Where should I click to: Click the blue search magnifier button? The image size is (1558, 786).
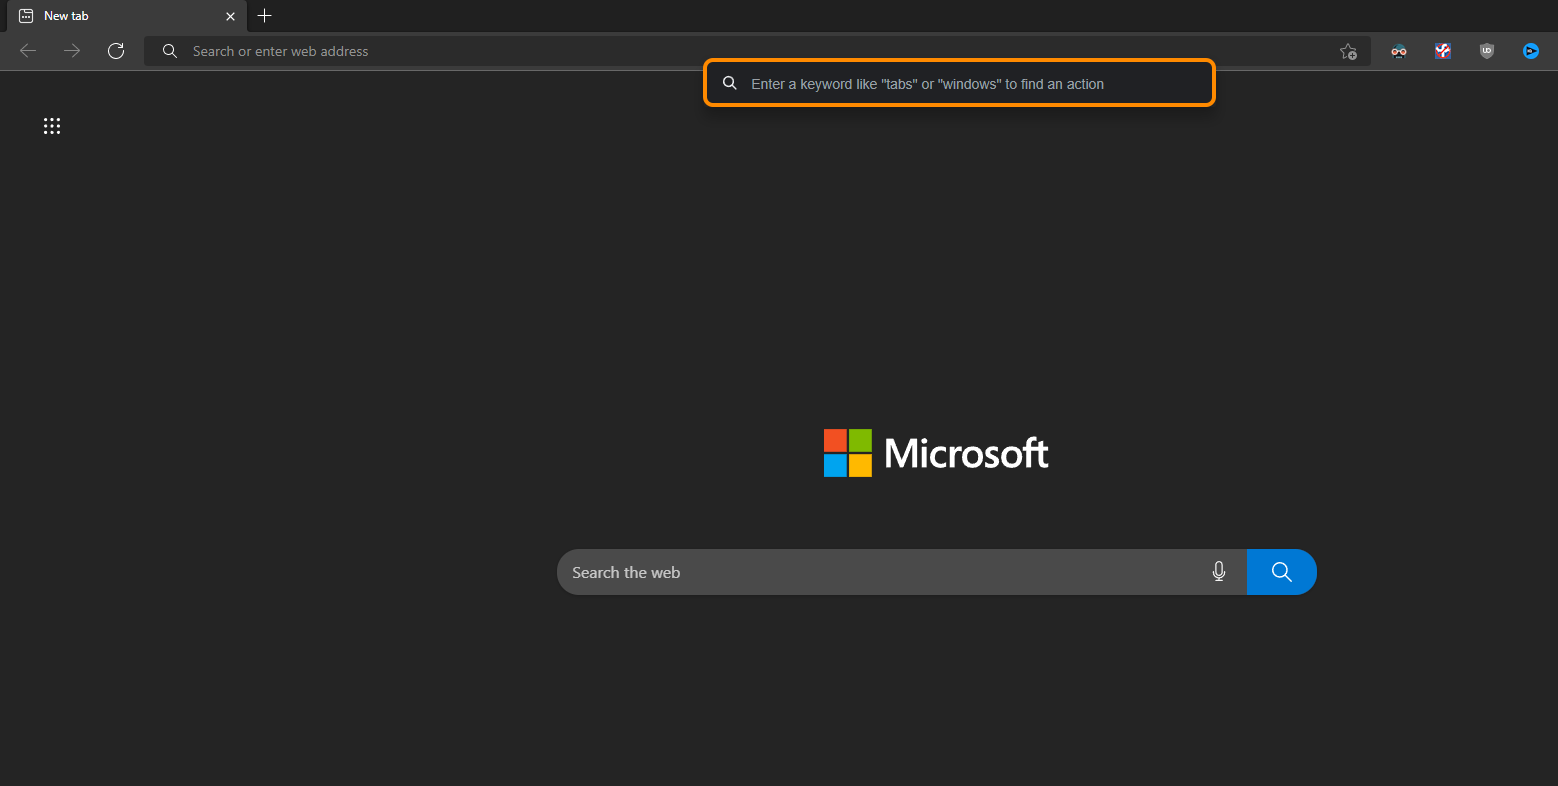click(1282, 572)
